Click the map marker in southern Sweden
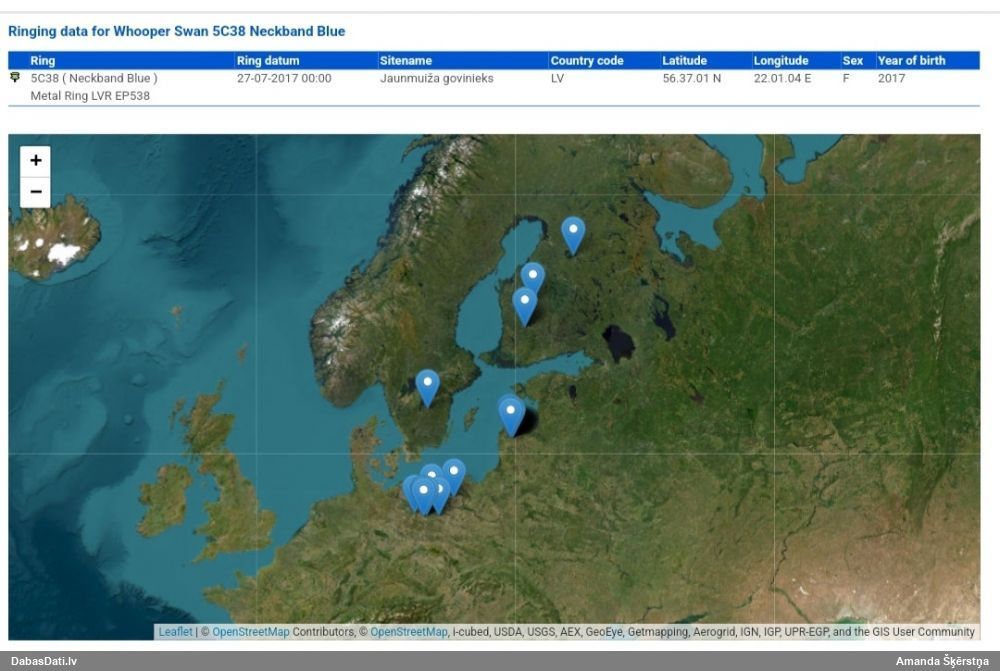This screenshot has height=671, width=1000. point(427,386)
